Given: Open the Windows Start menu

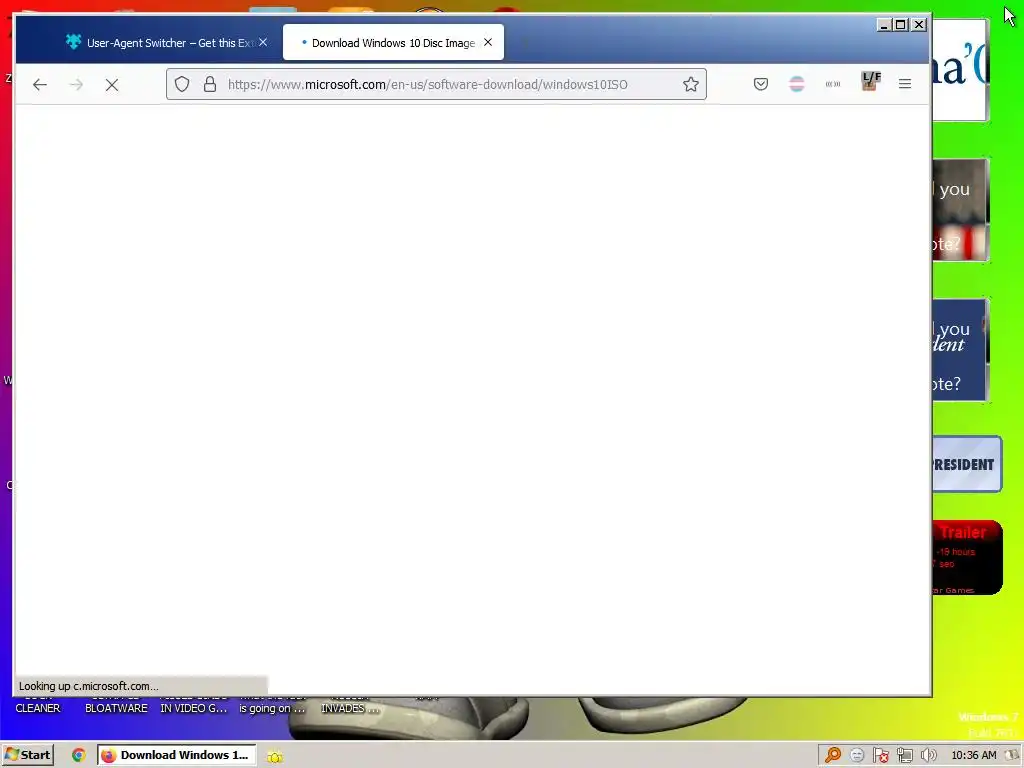Looking at the screenshot, I should click(27, 755).
